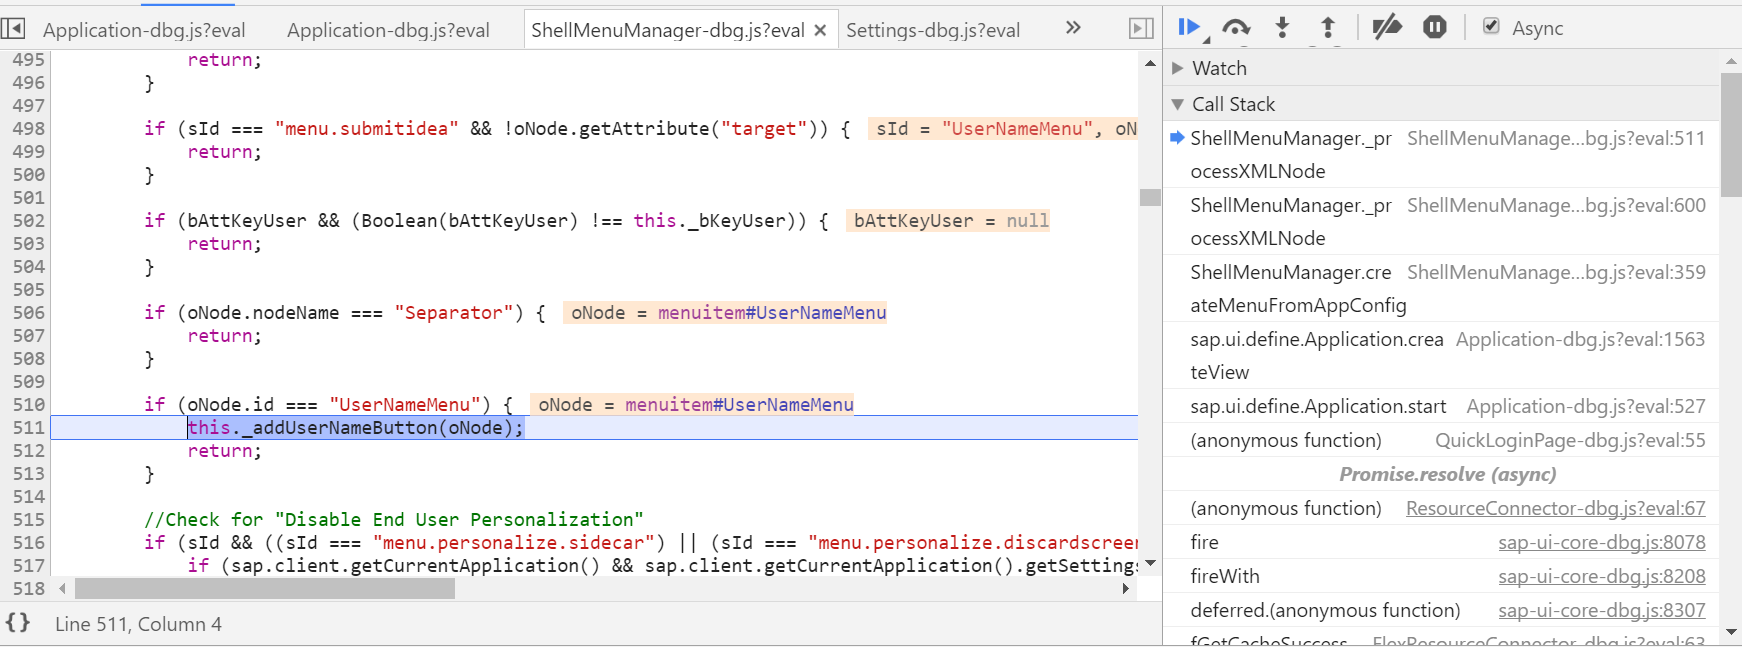Image resolution: width=1742 pixels, height=647 pixels.
Task: Switch to second Application-dbg.js?eval tab
Action: (x=388, y=31)
